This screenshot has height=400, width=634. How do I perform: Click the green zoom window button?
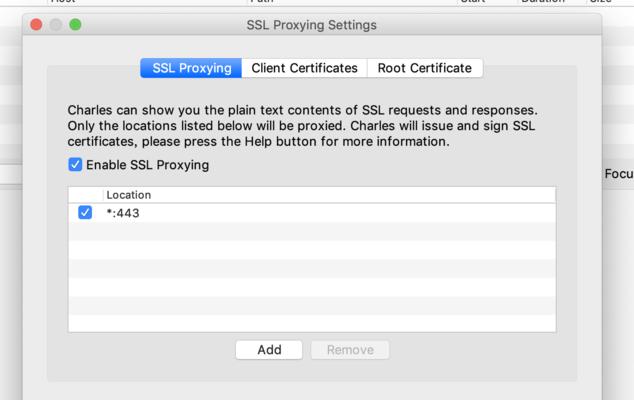click(x=75, y=25)
